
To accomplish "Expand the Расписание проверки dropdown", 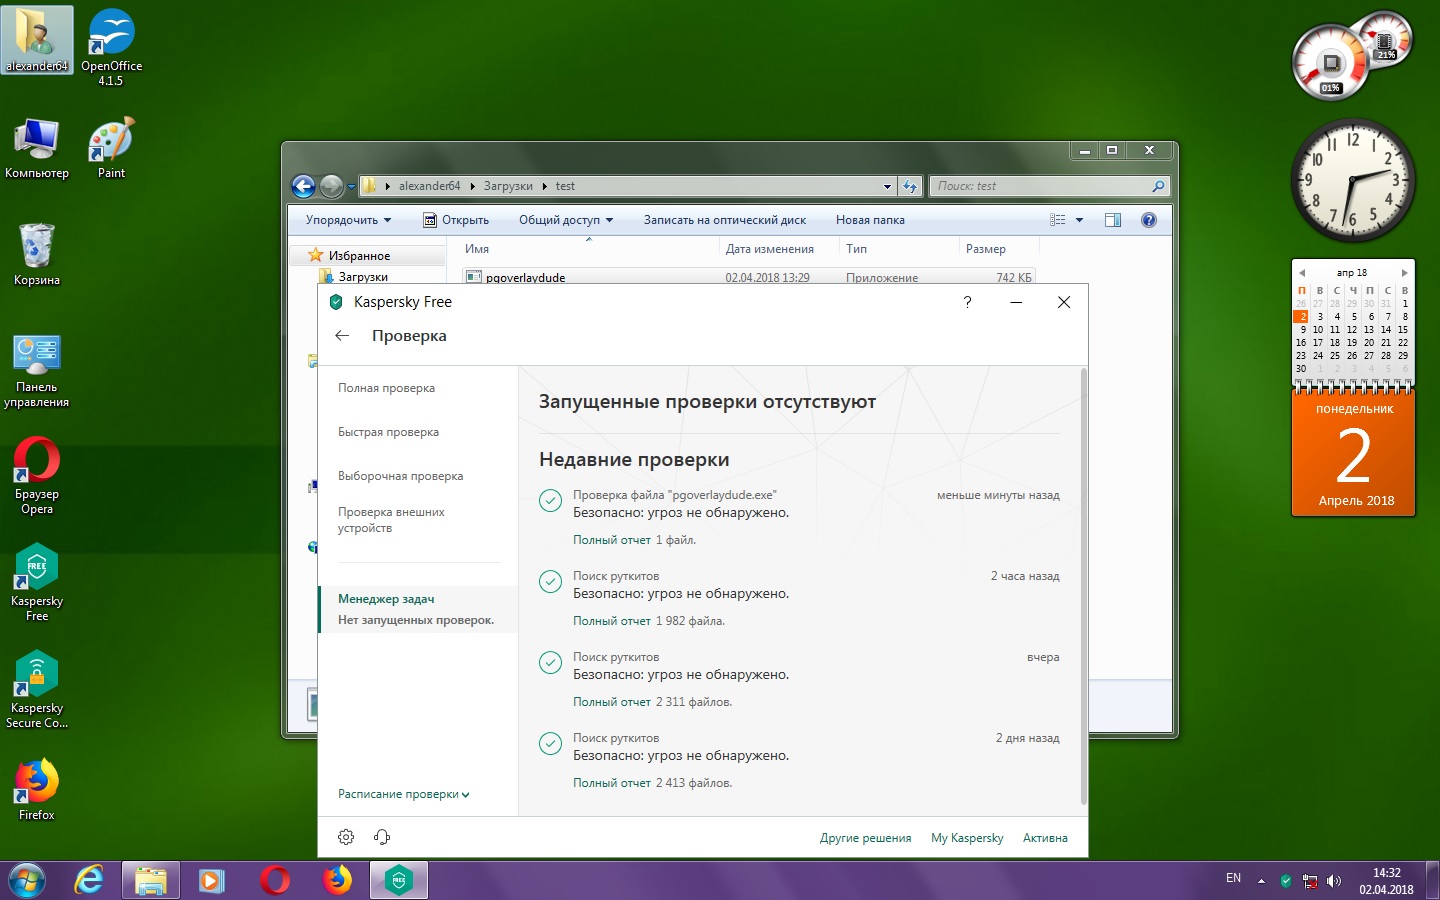I will (403, 794).
